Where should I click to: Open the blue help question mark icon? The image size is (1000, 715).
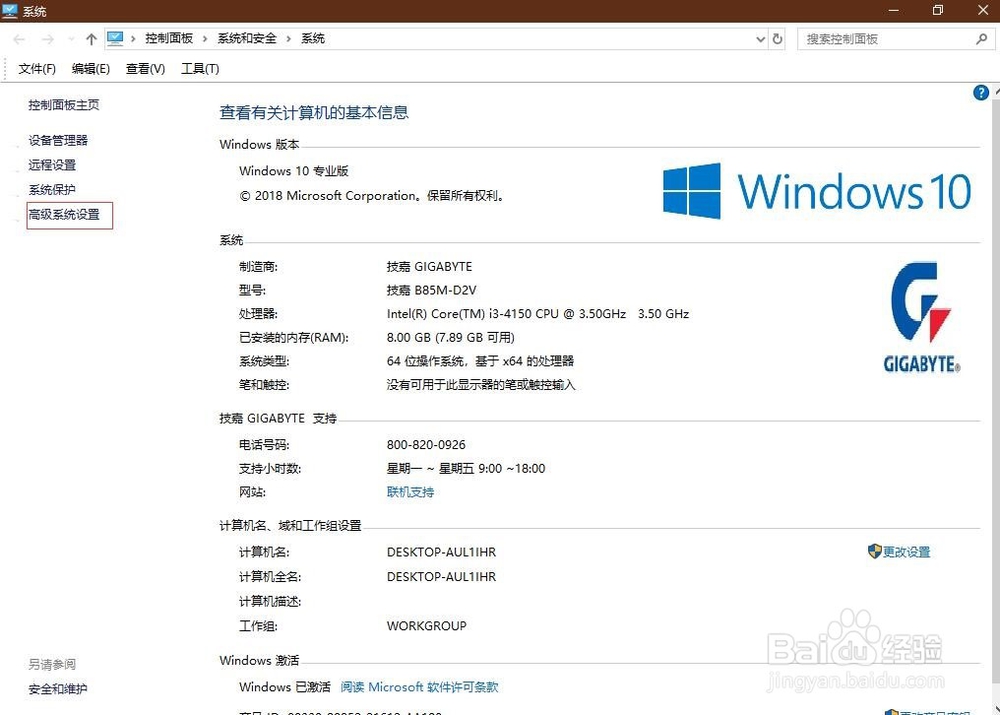click(x=981, y=92)
